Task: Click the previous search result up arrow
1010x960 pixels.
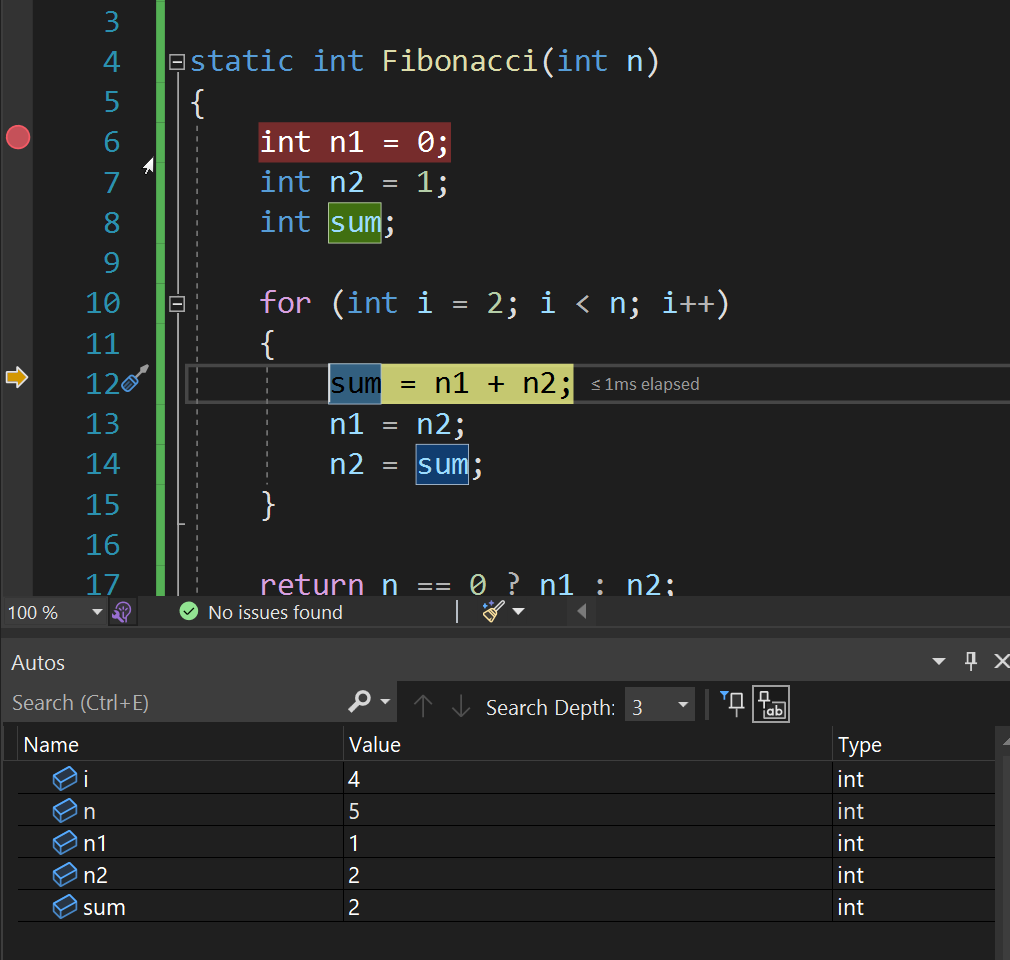Action: pos(423,706)
